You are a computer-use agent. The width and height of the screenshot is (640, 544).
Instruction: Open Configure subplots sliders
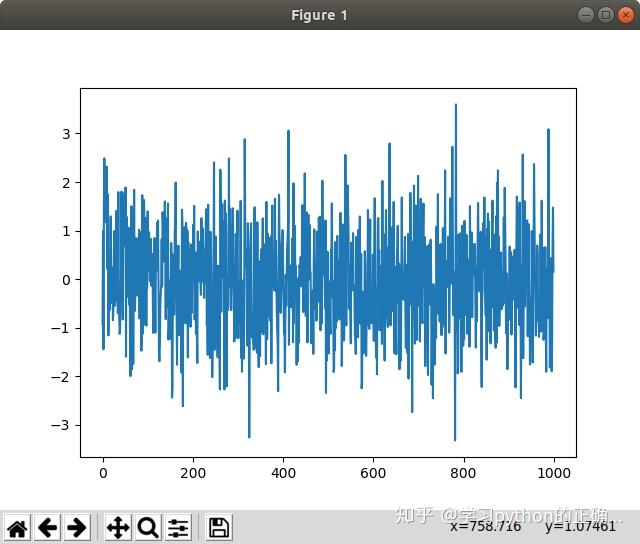(x=178, y=528)
